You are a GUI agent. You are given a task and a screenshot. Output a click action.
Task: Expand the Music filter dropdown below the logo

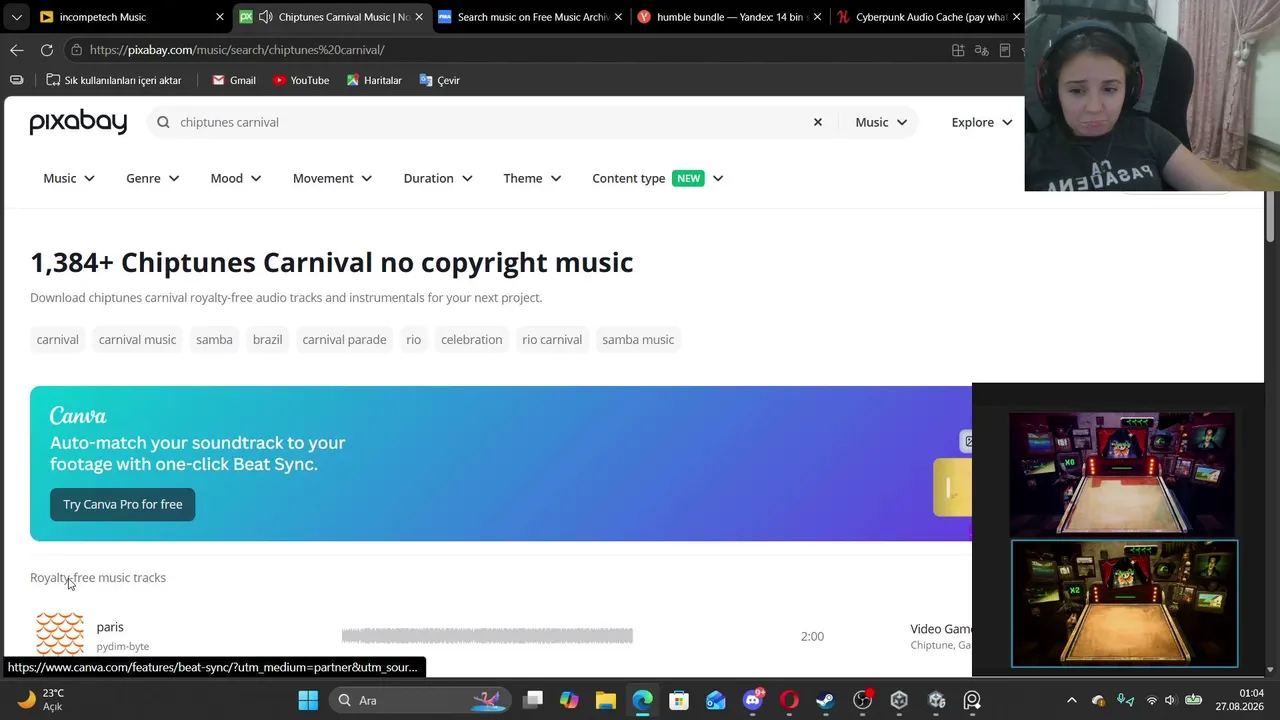pyautogui.click(x=69, y=178)
